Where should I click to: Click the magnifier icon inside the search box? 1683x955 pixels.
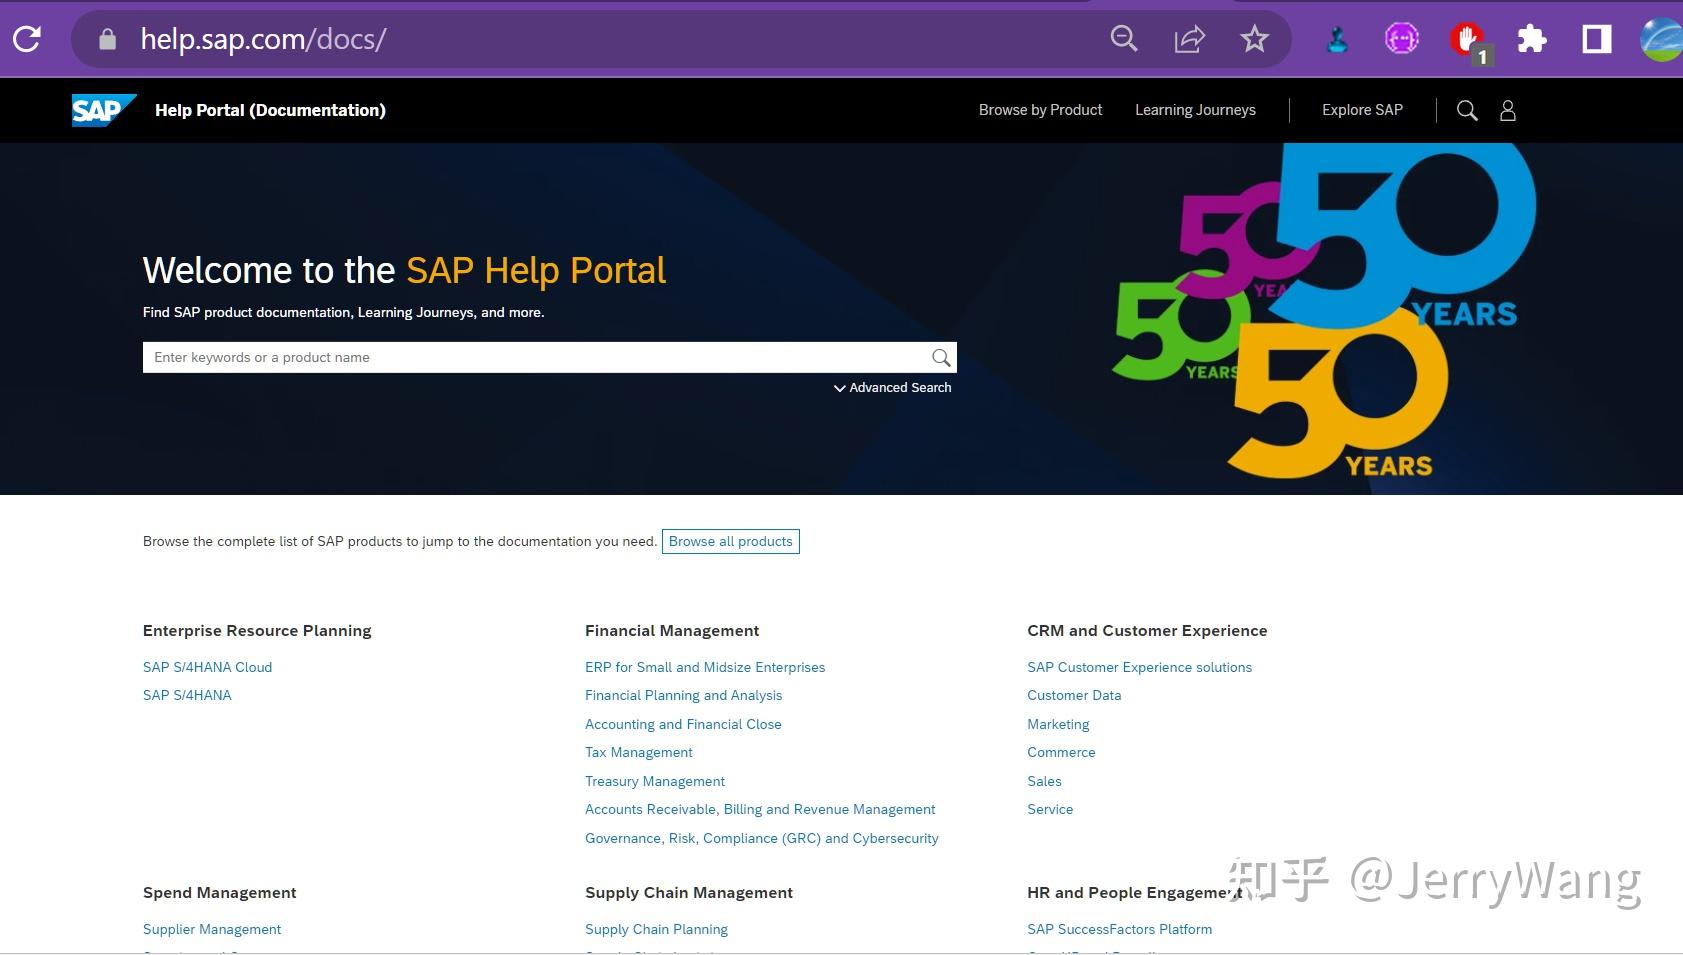[939, 357]
